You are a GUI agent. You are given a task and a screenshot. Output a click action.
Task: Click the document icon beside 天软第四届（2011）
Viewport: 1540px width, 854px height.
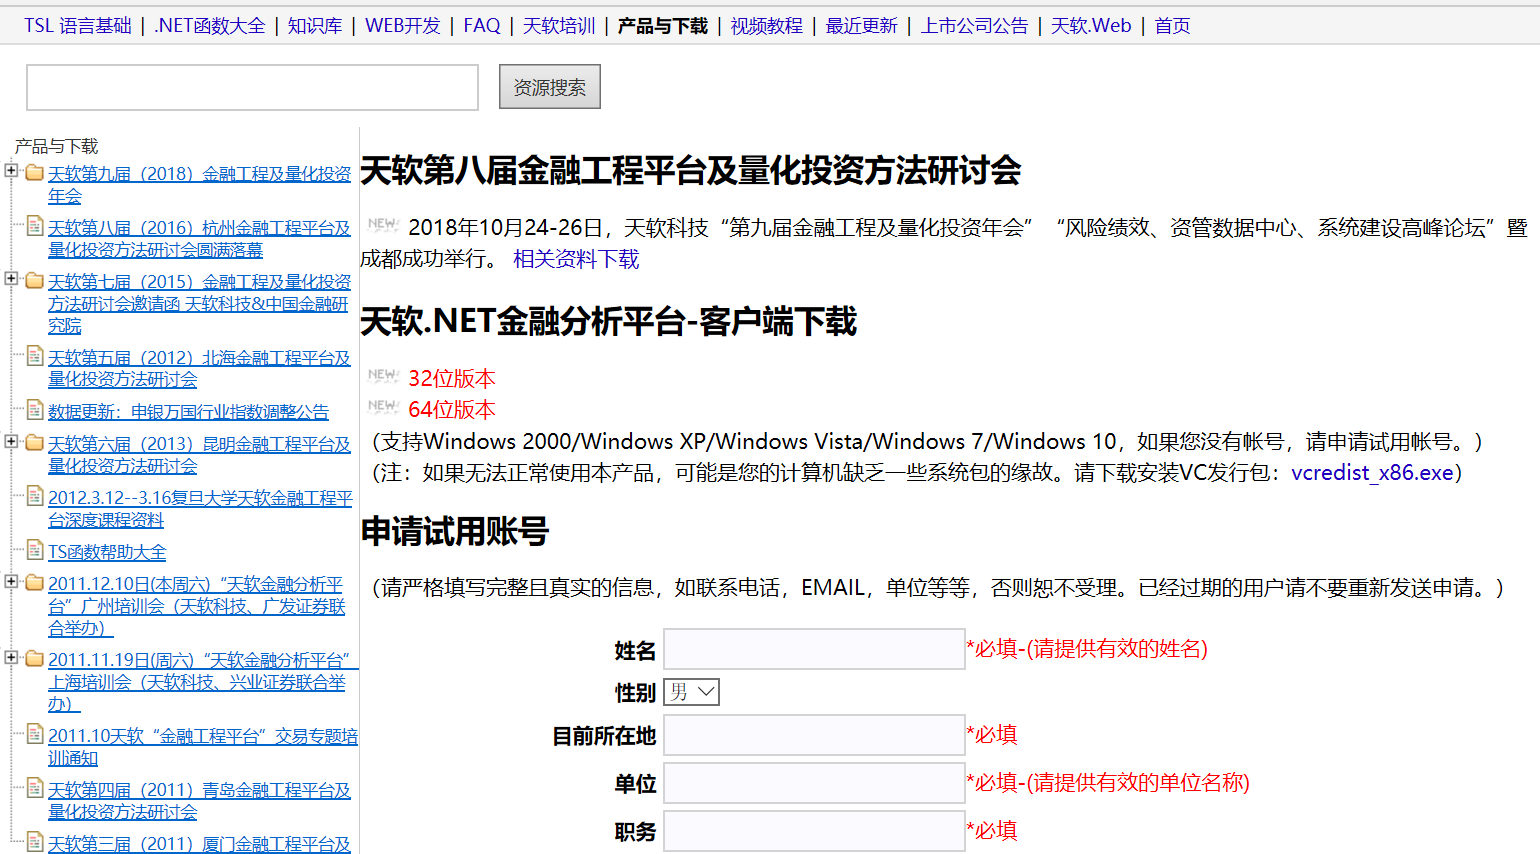tap(35, 788)
